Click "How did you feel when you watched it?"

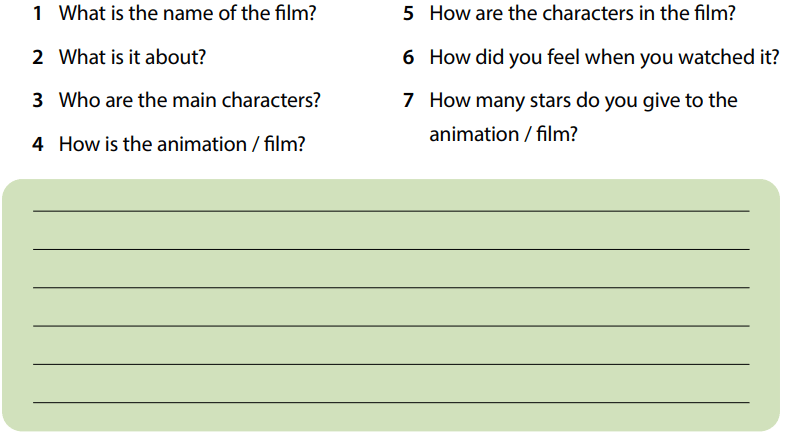pos(604,57)
